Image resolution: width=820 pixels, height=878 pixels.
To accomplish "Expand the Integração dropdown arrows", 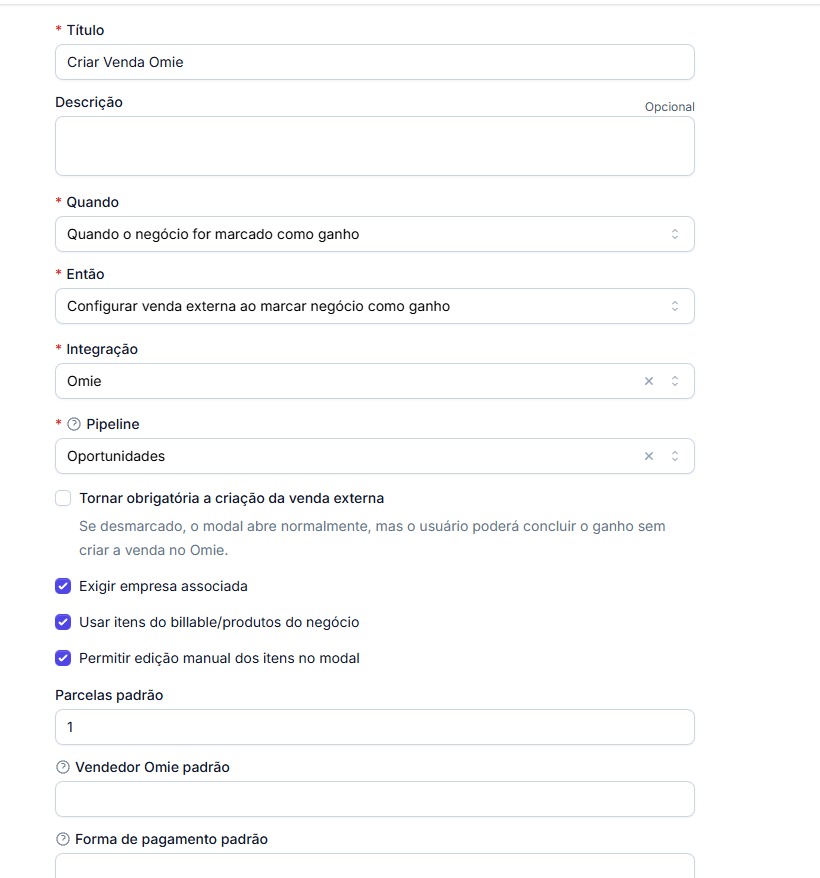I will pos(675,381).
